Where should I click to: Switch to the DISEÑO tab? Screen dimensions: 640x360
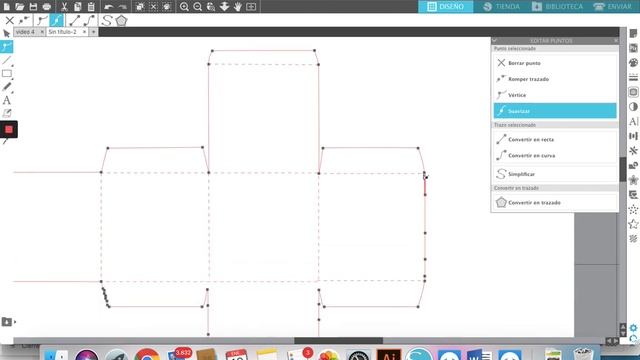[x=446, y=7]
